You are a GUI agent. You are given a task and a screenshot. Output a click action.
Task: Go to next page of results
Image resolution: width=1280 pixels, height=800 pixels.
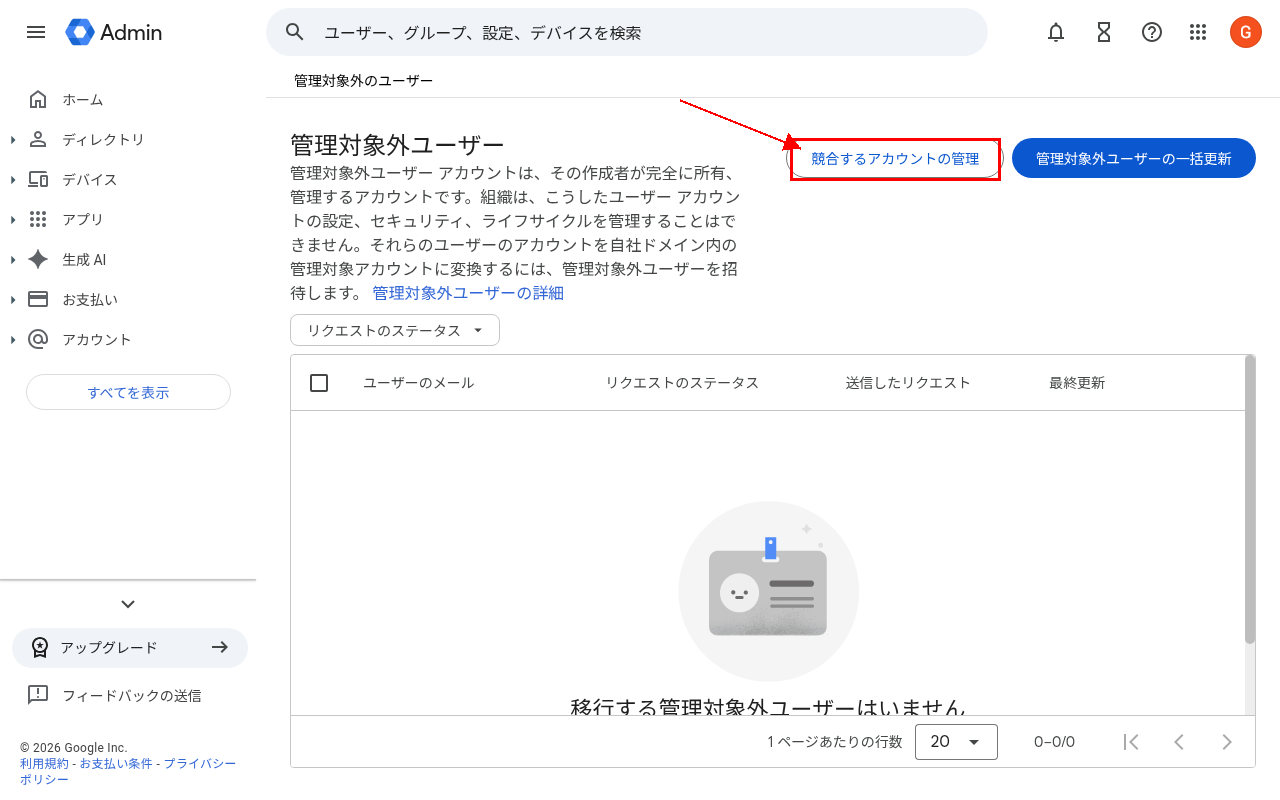1227,742
